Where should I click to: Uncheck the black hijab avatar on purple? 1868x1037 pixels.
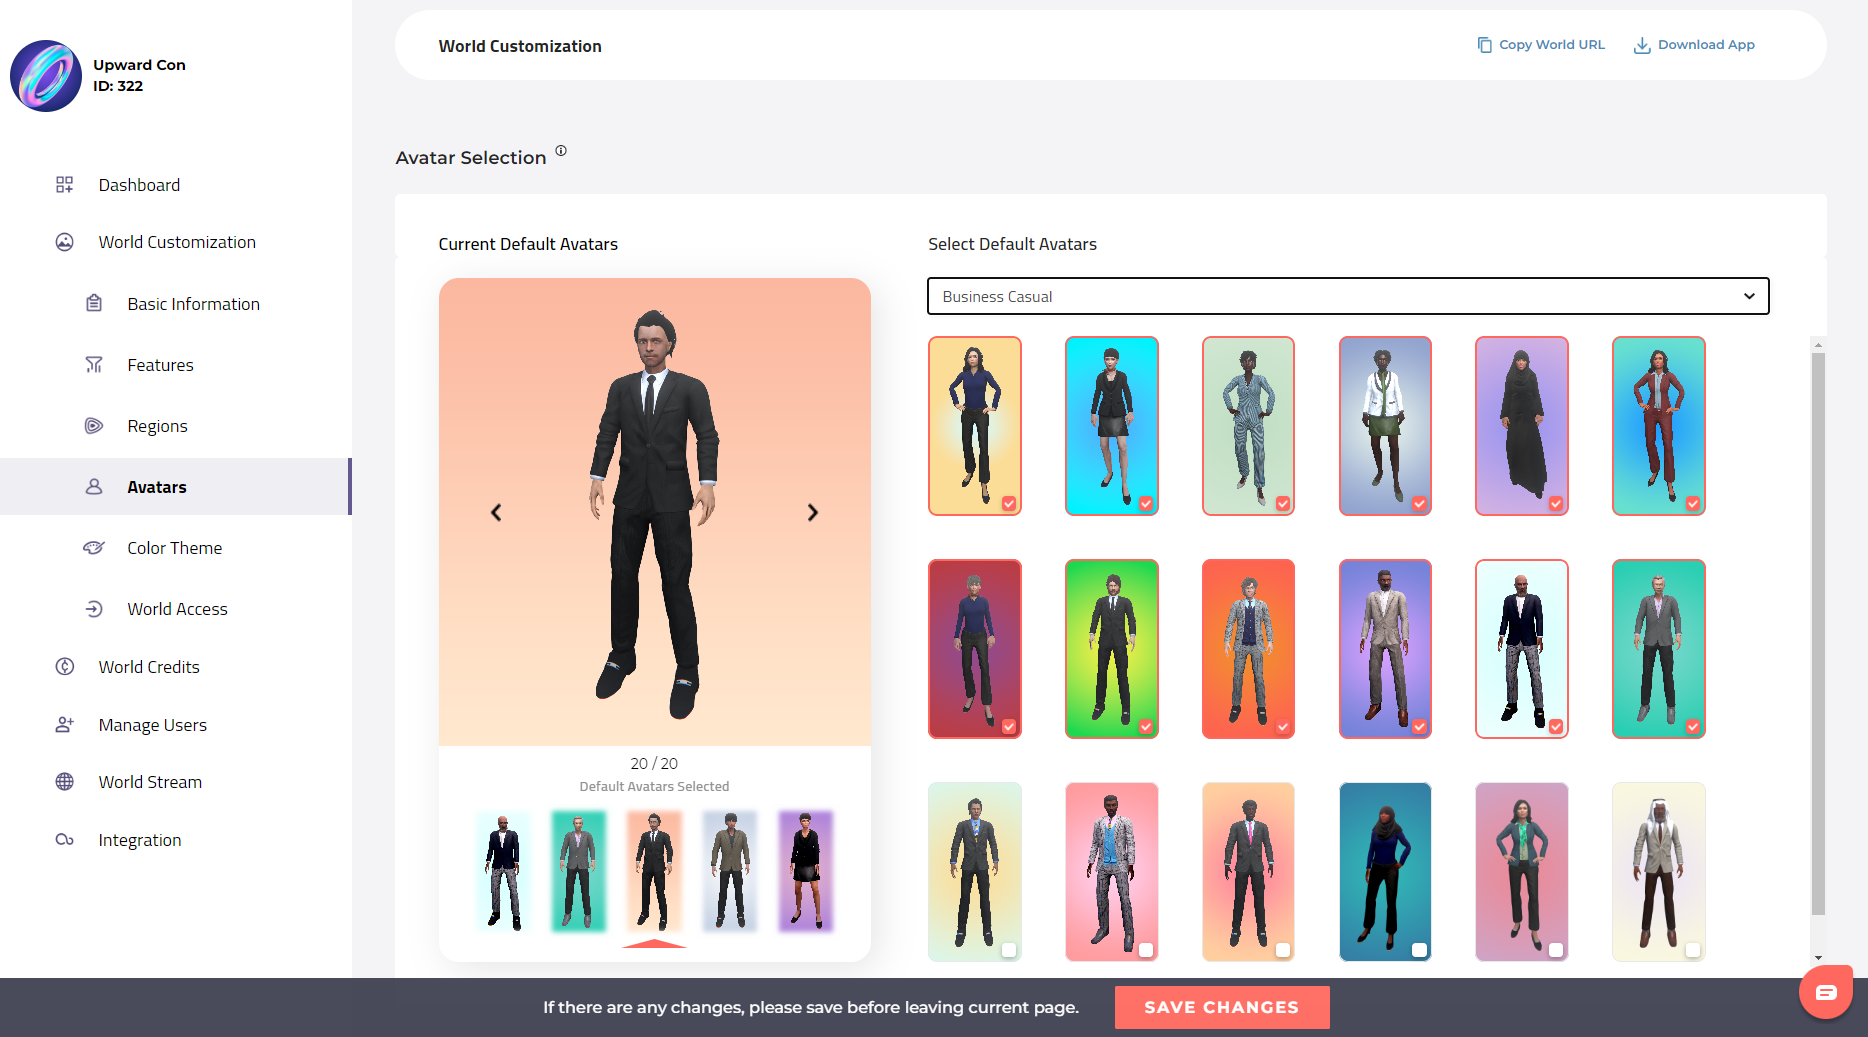click(x=1556, y=504)
